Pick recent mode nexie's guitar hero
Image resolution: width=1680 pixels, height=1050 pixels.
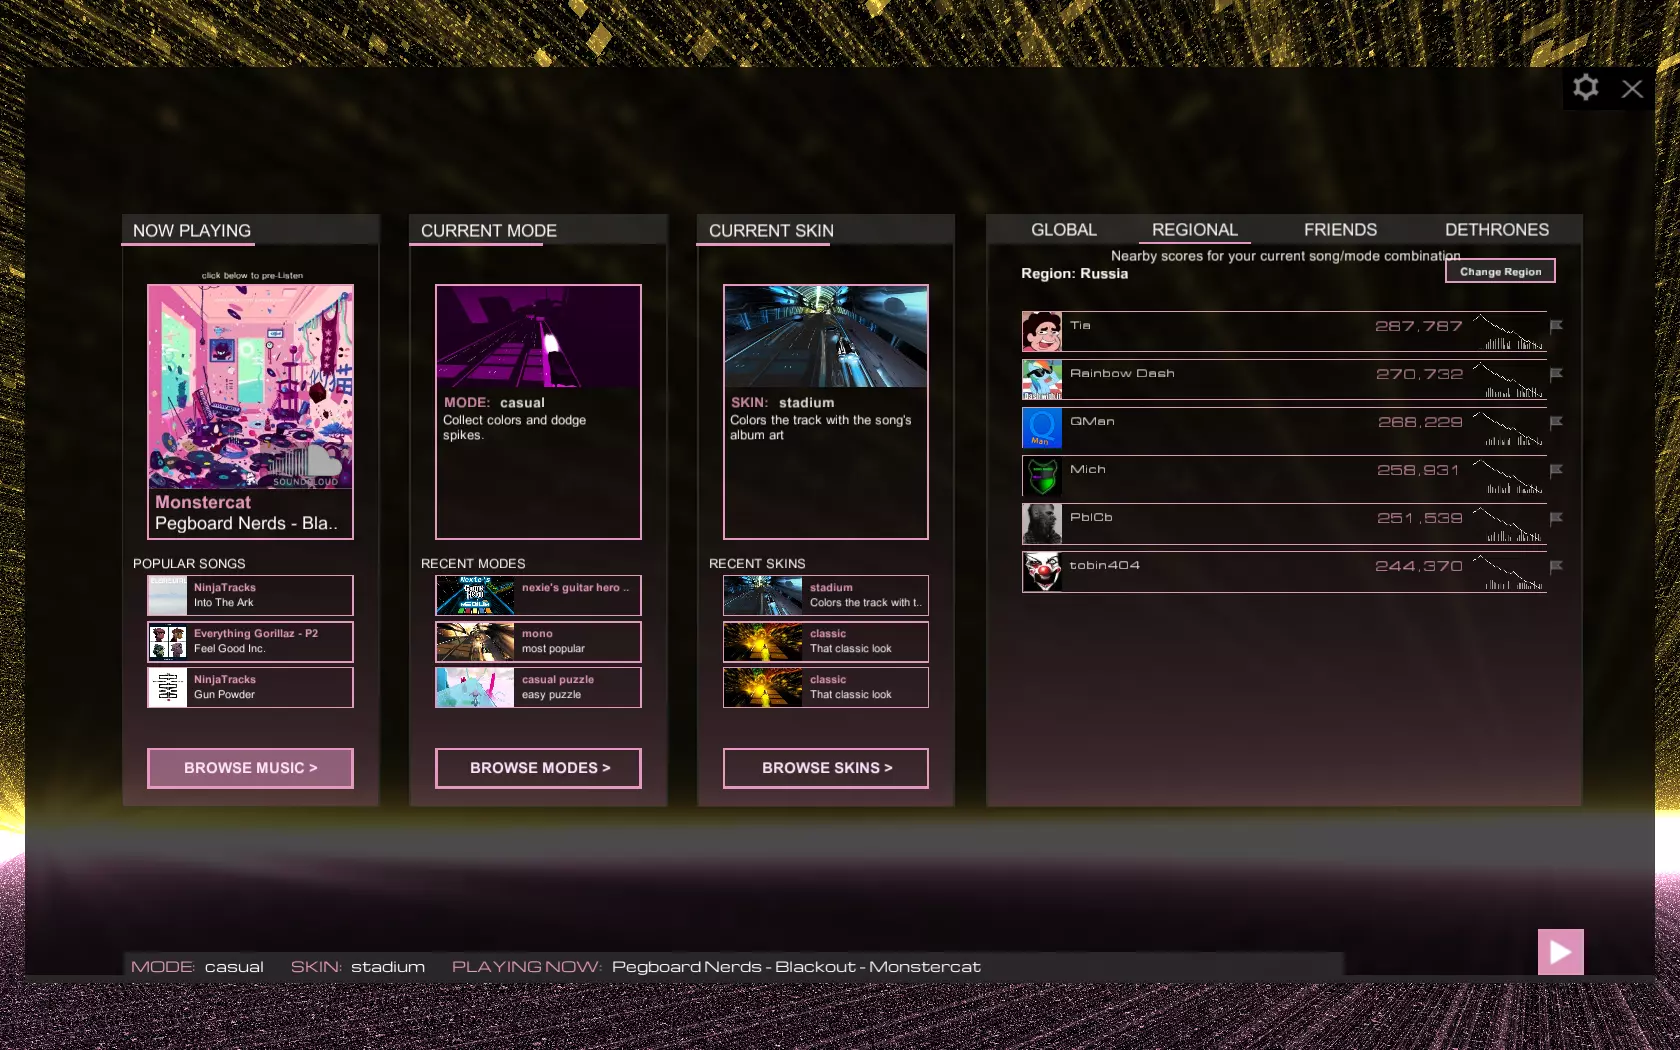coord(538,595)
